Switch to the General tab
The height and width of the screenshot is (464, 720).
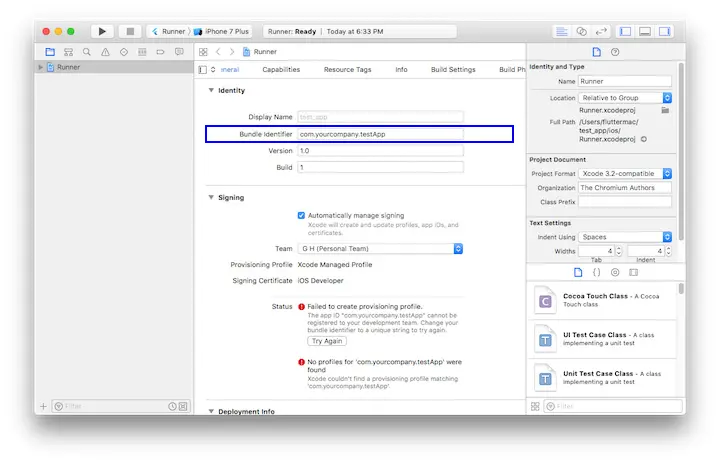(x=230, y=70)
